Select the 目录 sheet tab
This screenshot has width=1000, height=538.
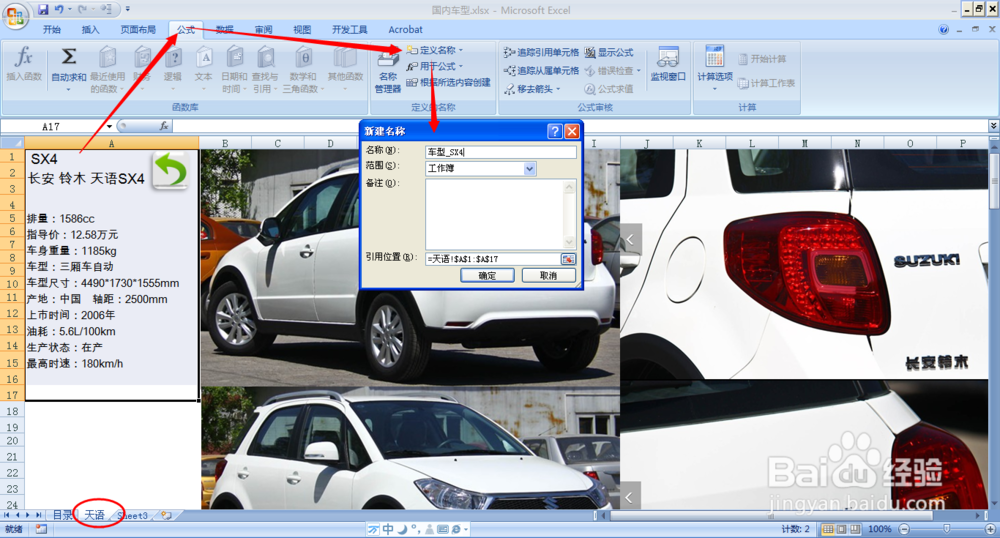click(x=62, y=515)
